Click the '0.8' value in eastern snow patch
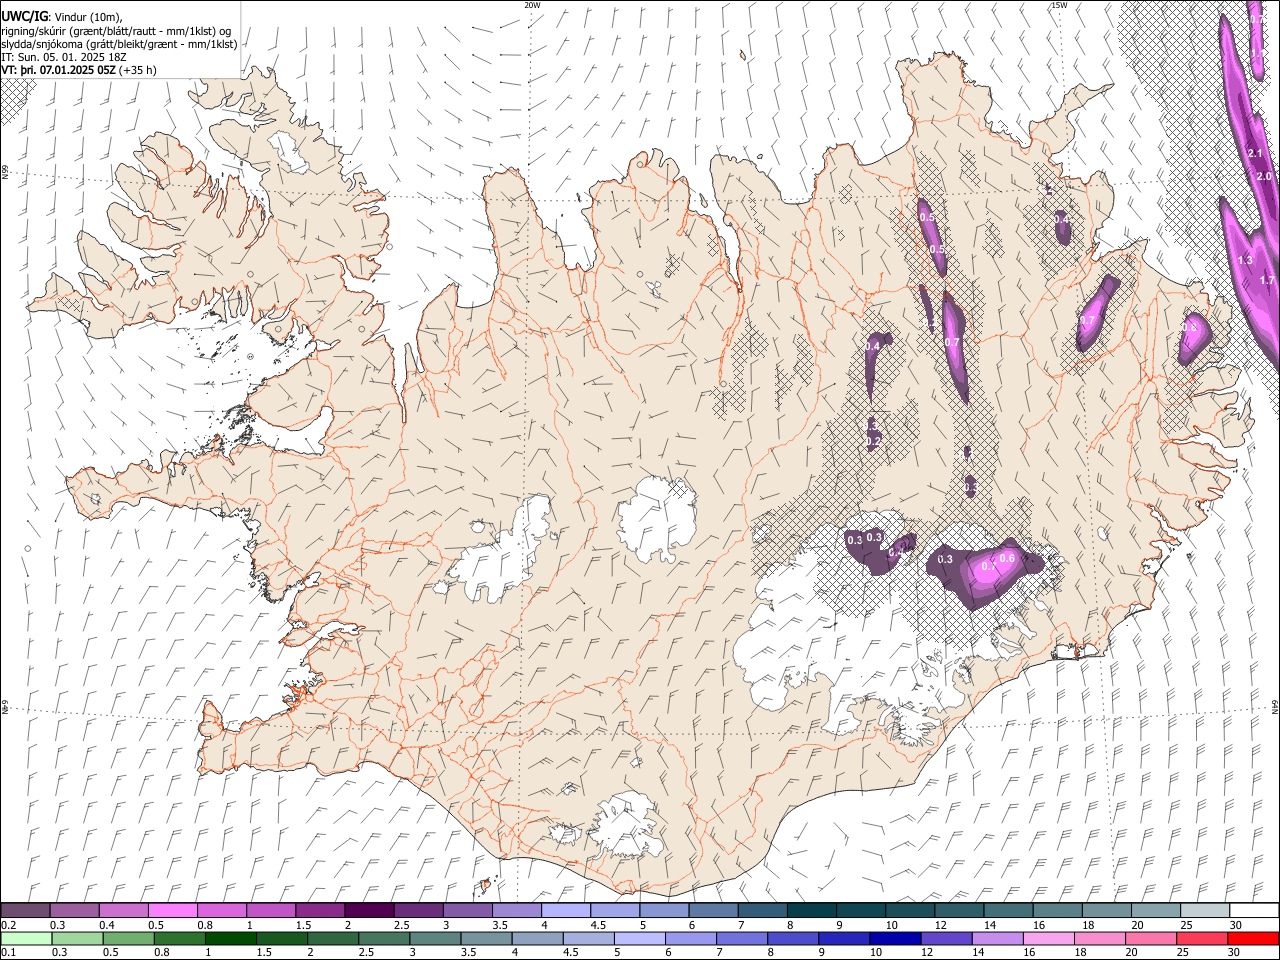This screenshot has height=960, width=1280. click(x=1190, y=327)
